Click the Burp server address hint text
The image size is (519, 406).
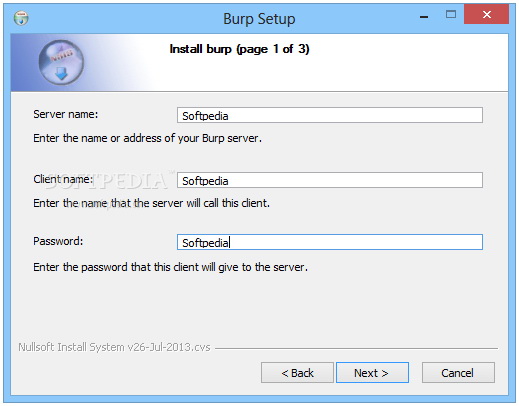(147, 138)
